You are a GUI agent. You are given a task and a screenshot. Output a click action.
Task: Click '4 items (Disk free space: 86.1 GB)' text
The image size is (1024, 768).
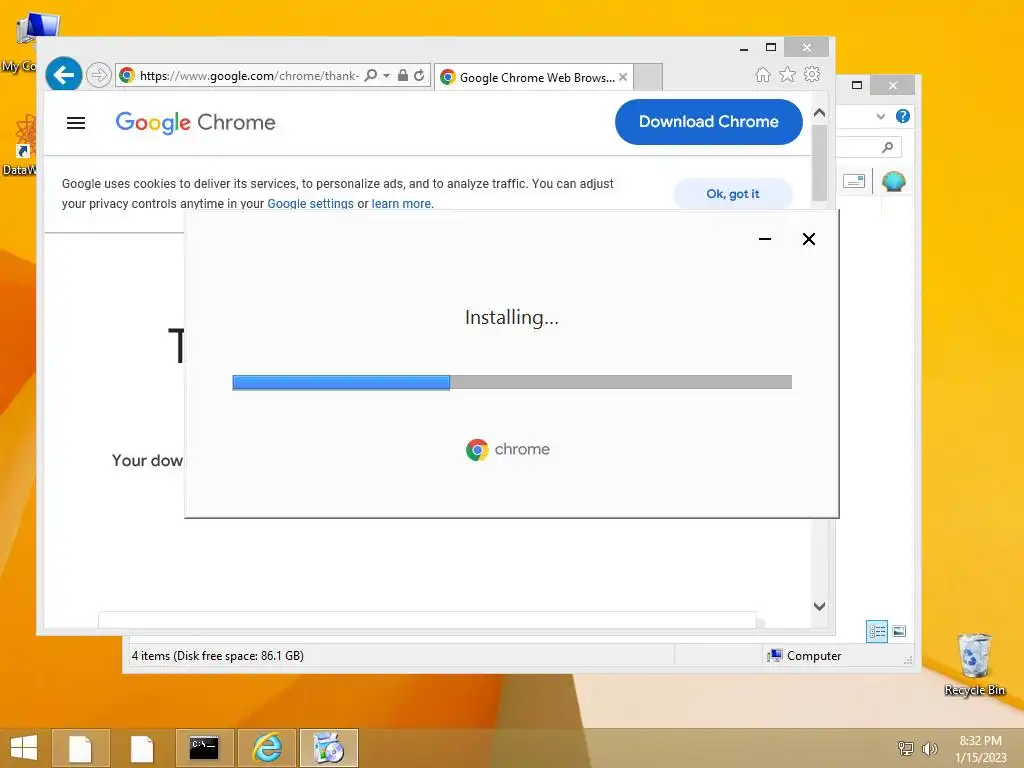pos(217,656)
